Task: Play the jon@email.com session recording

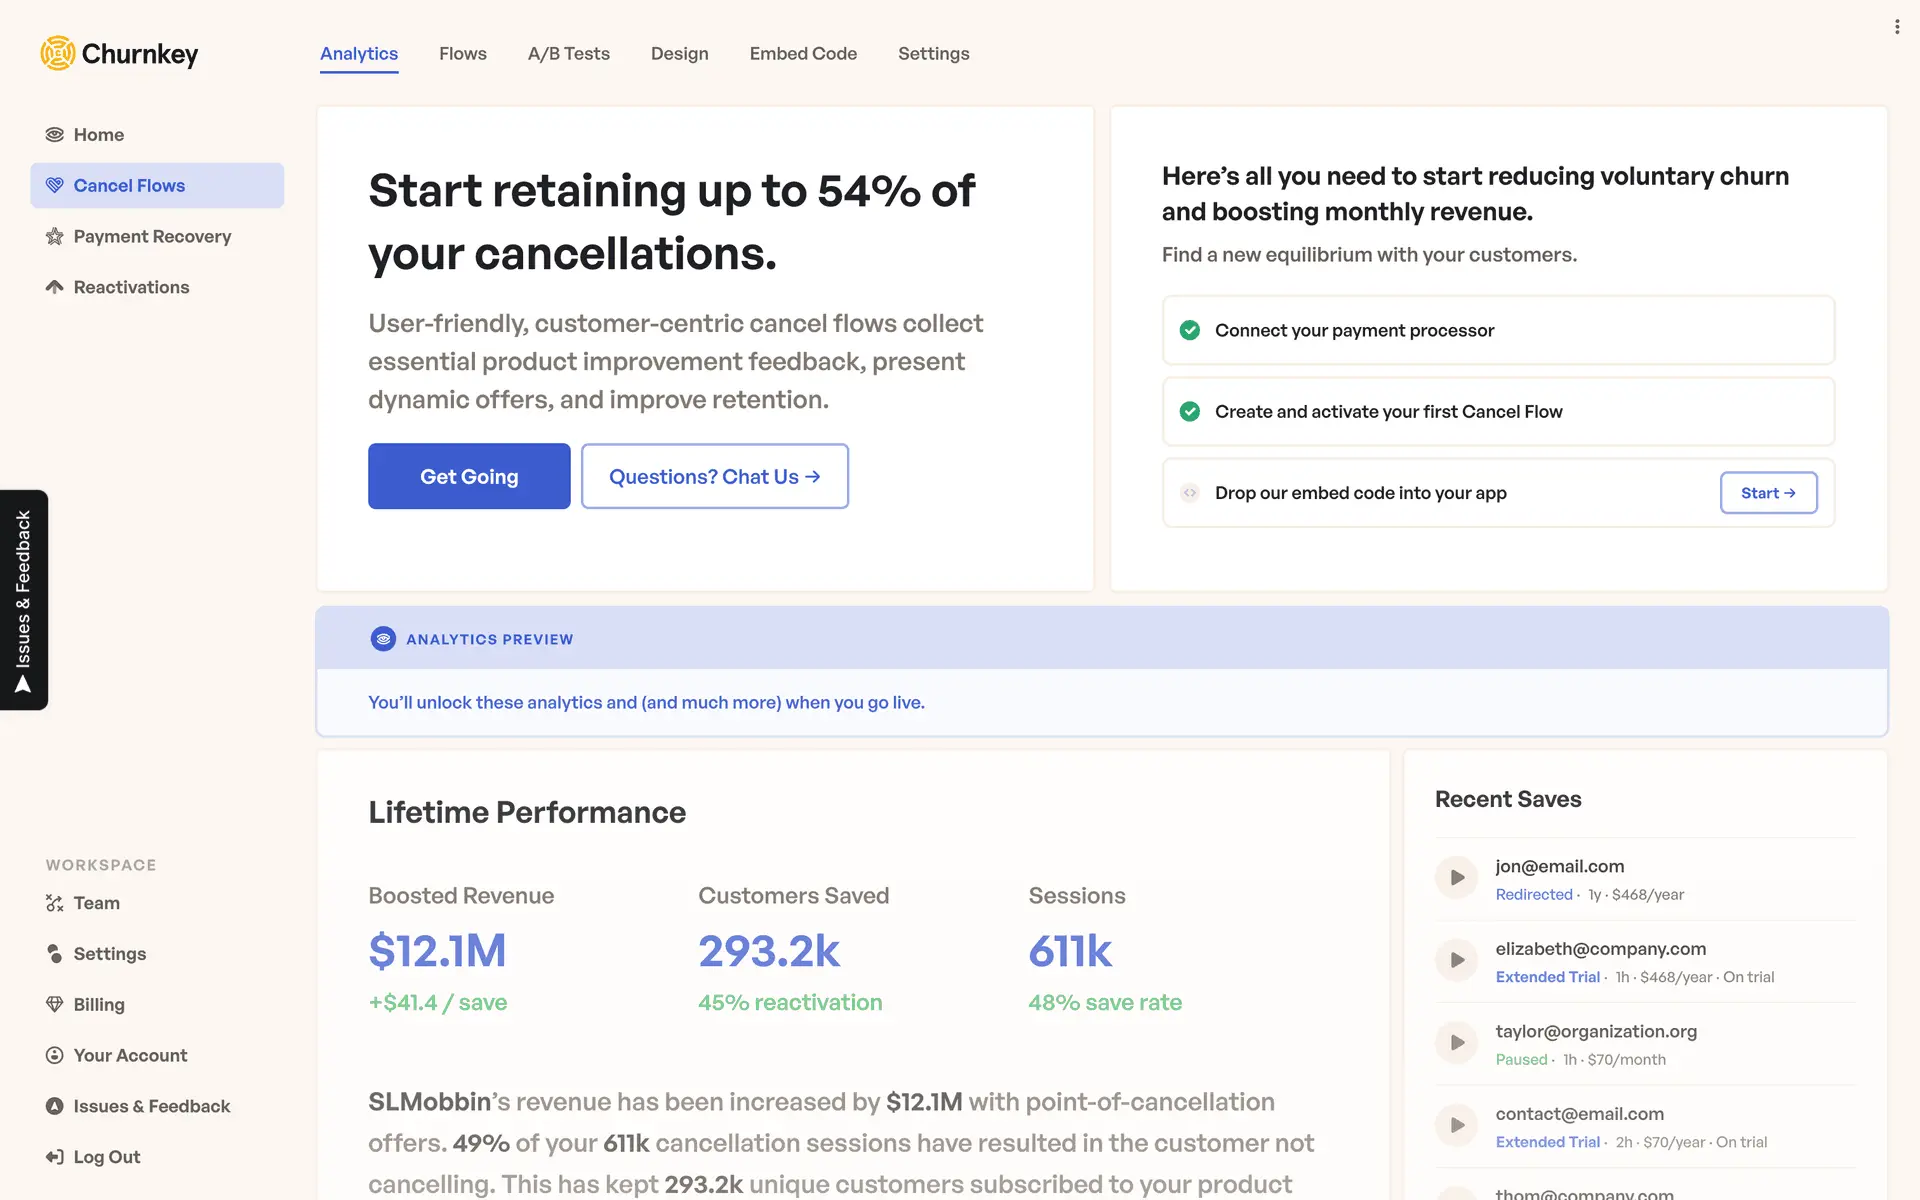Action: (1457, 878)
